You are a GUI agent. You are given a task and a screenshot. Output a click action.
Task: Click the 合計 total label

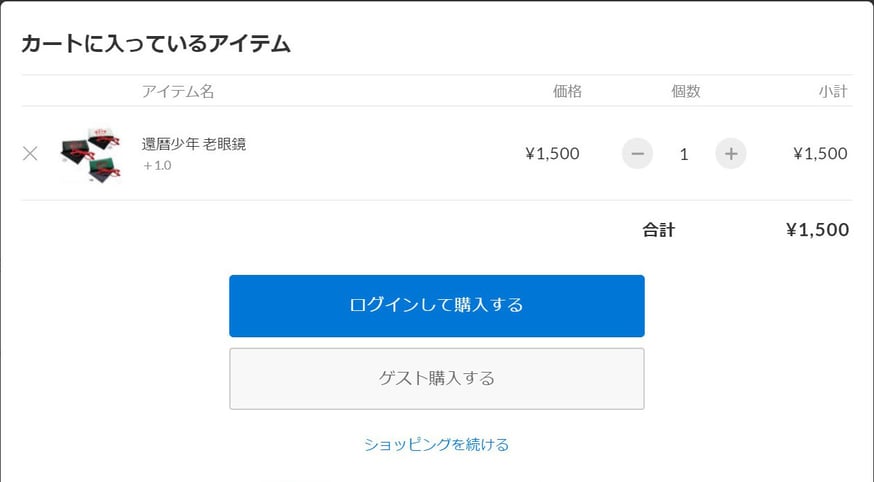659,230
